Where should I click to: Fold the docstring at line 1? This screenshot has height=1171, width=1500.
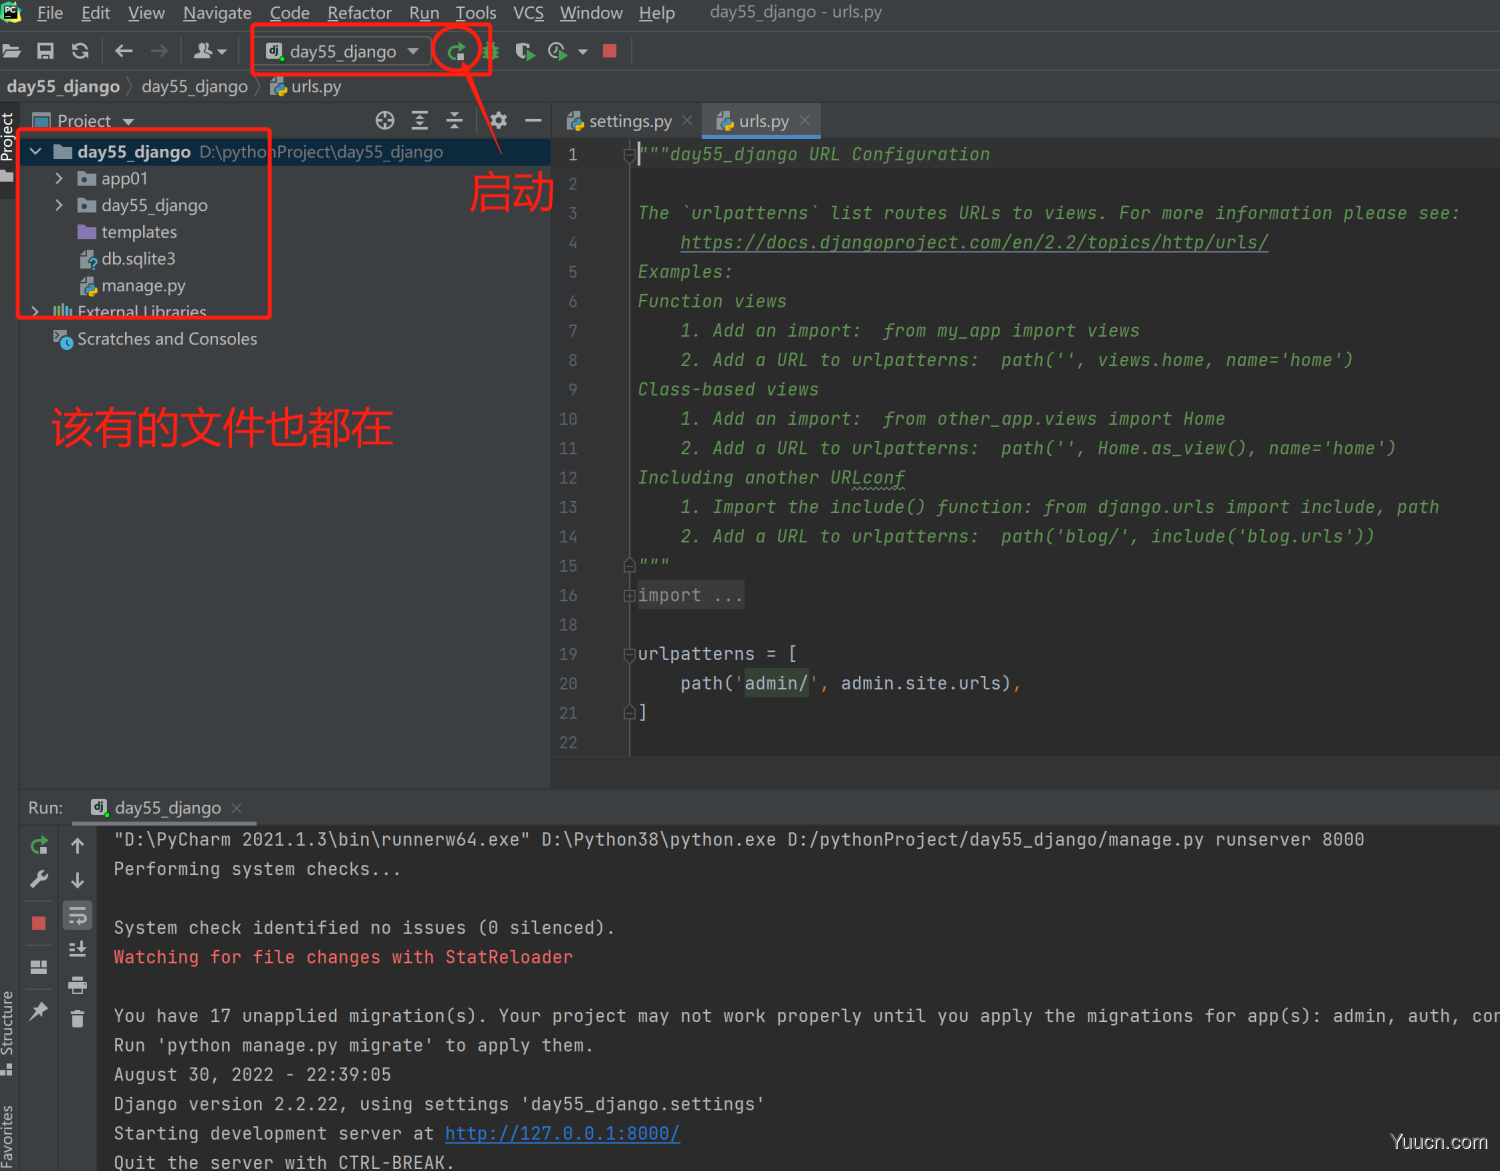click(630, 155)
